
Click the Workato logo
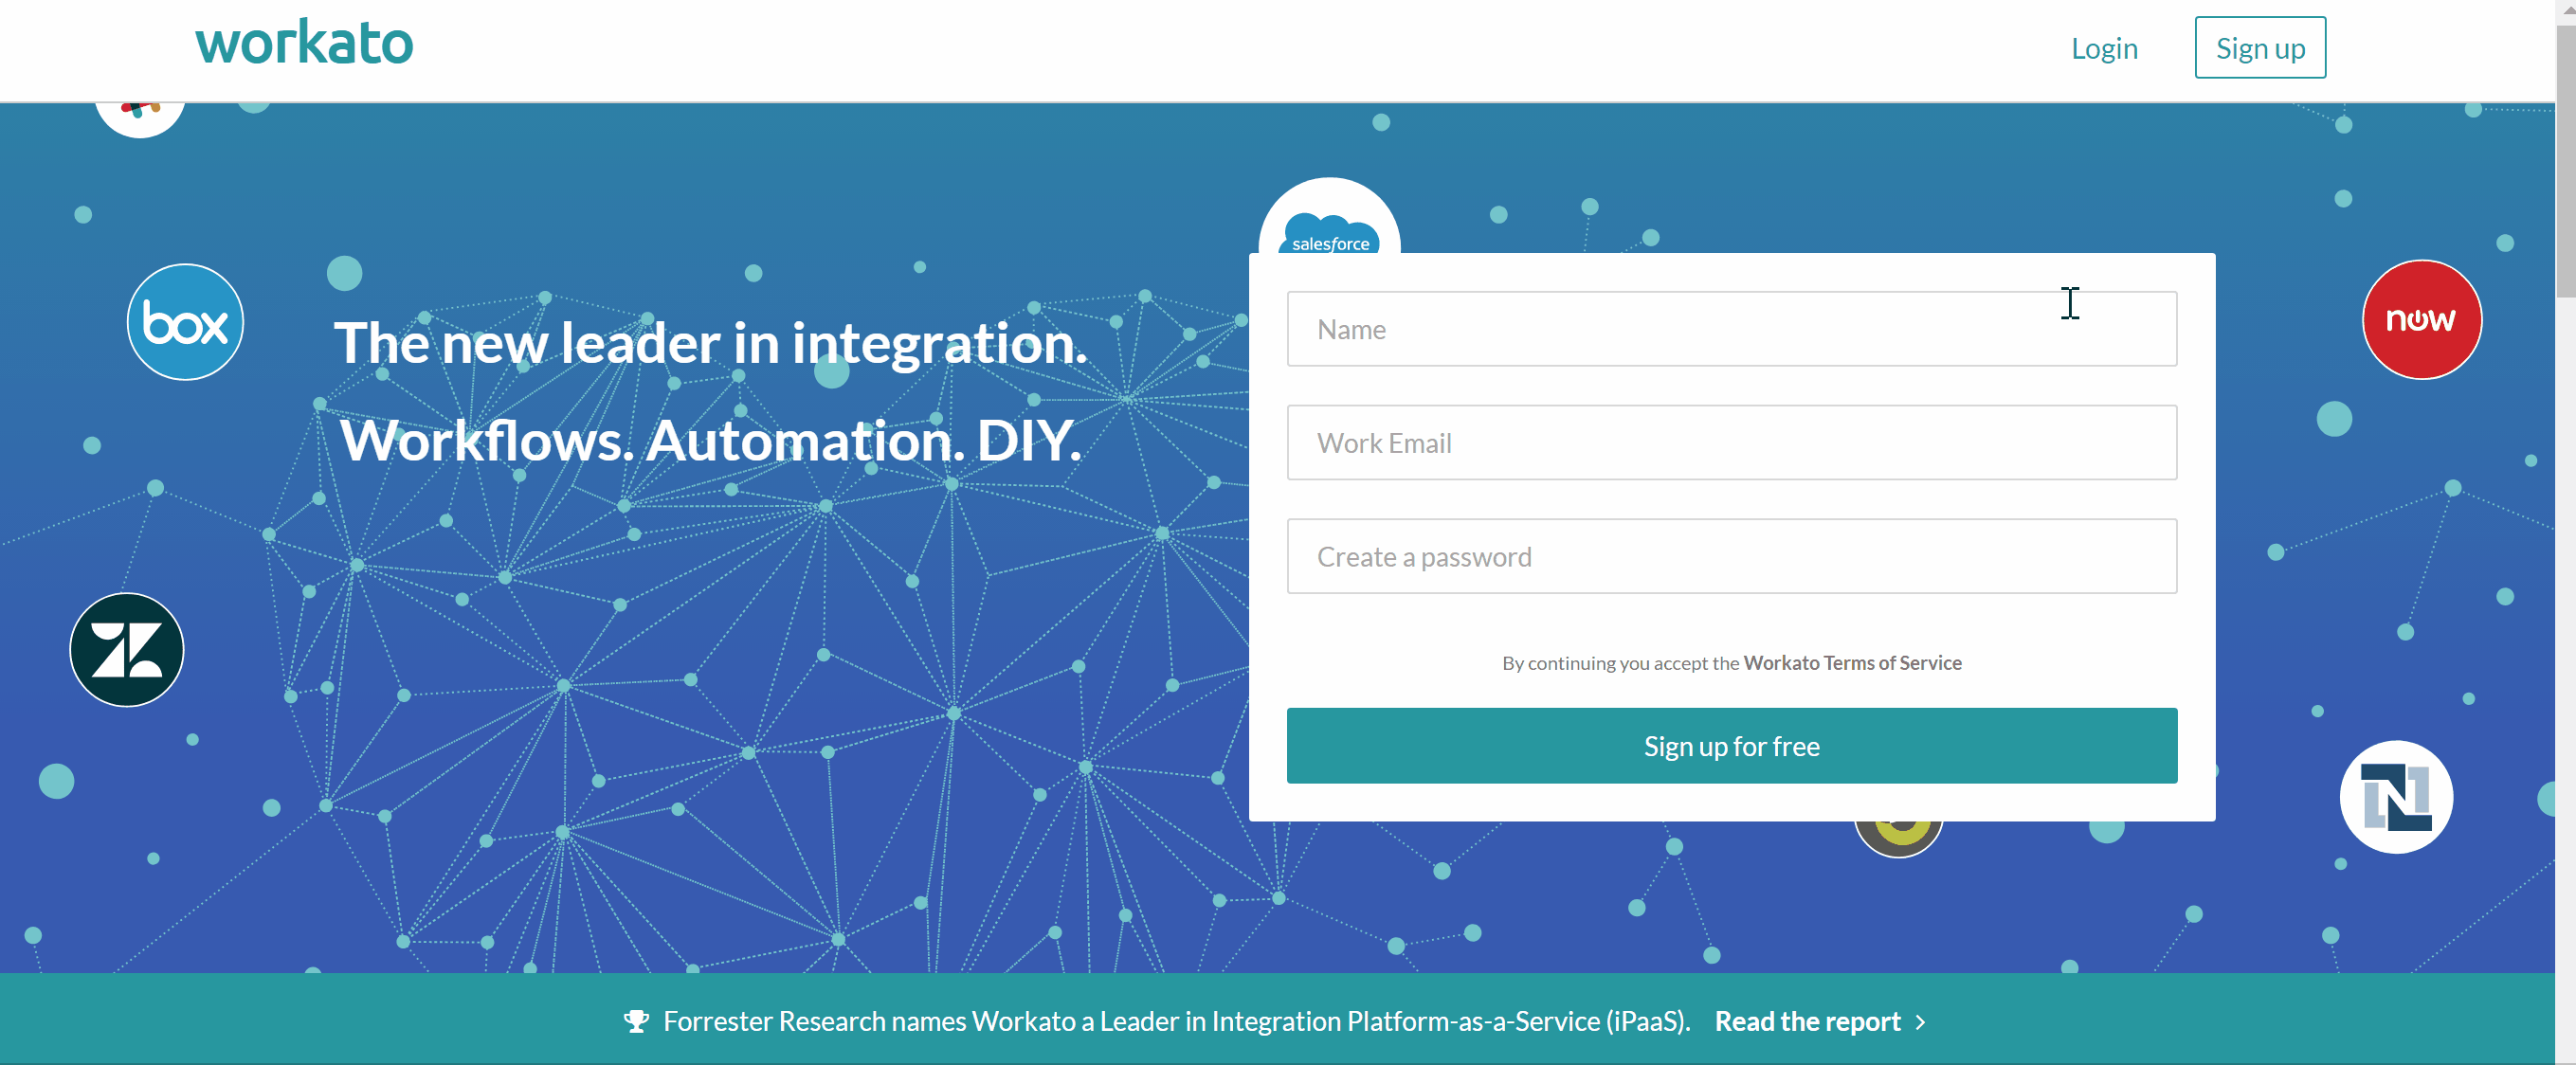click(304, 44)
